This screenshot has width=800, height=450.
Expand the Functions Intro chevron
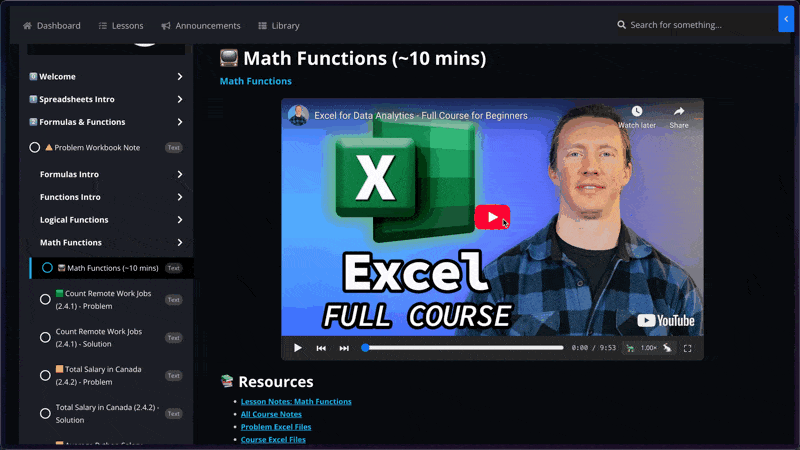pyautogui.click(x=180, y=197)
